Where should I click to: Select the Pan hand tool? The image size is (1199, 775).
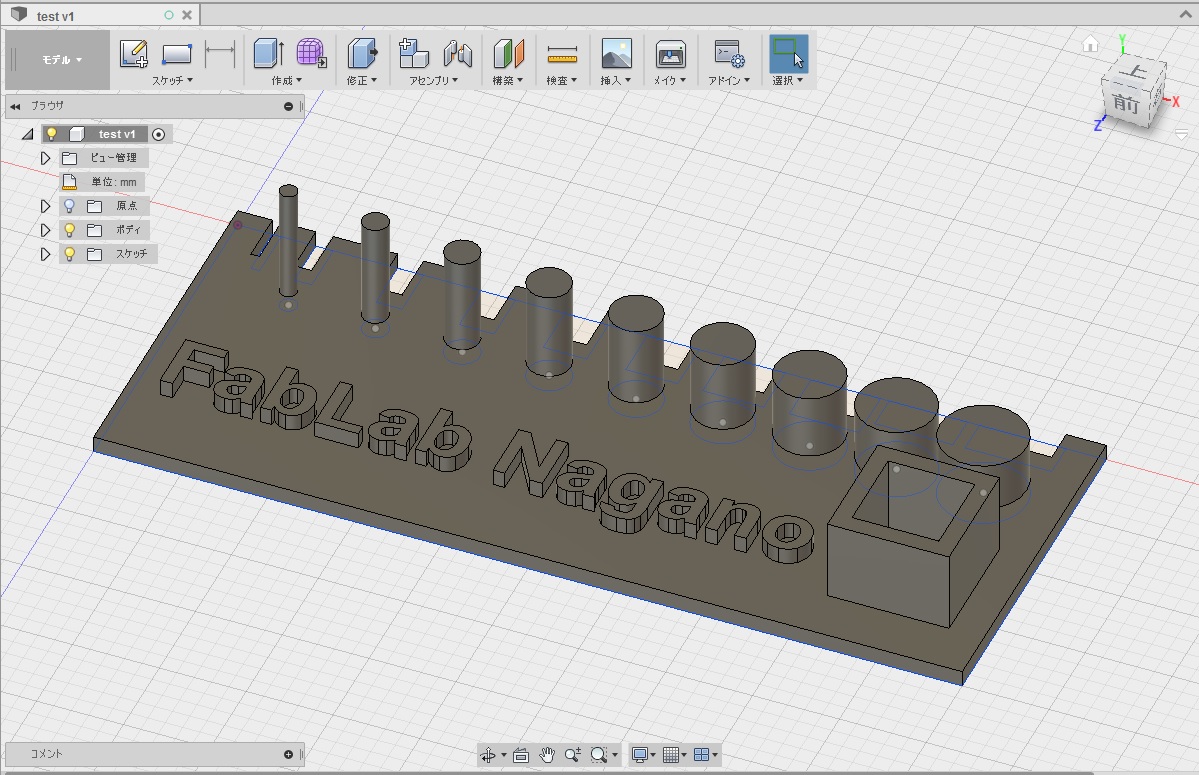546,755
